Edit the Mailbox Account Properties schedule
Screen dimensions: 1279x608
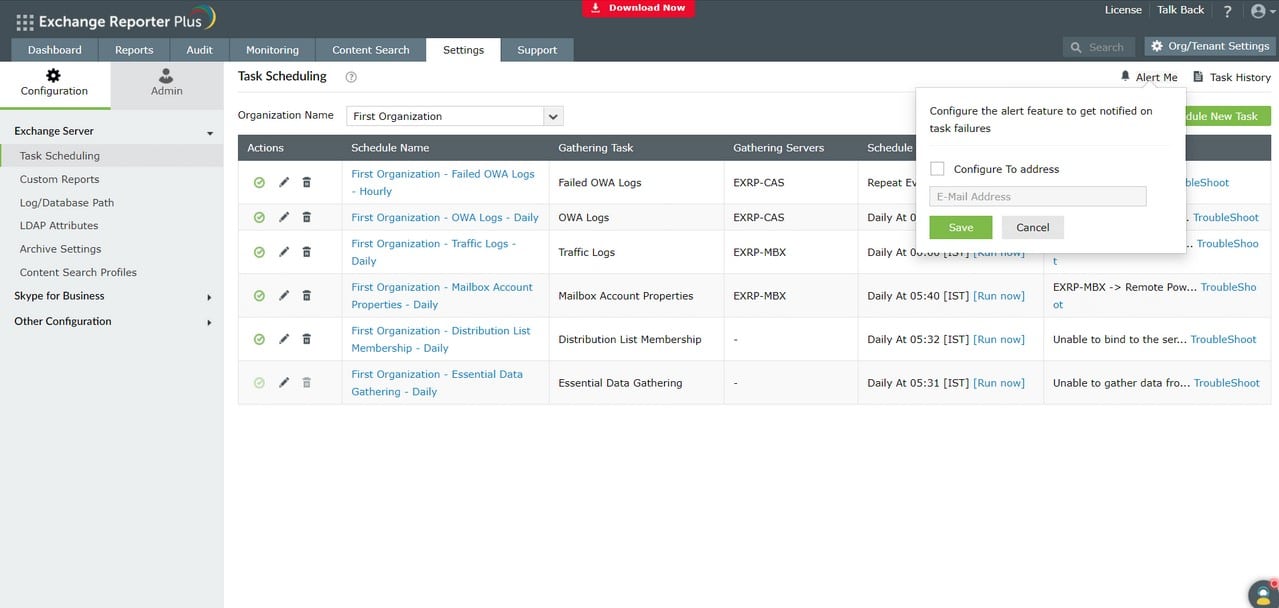pos(284,295)
